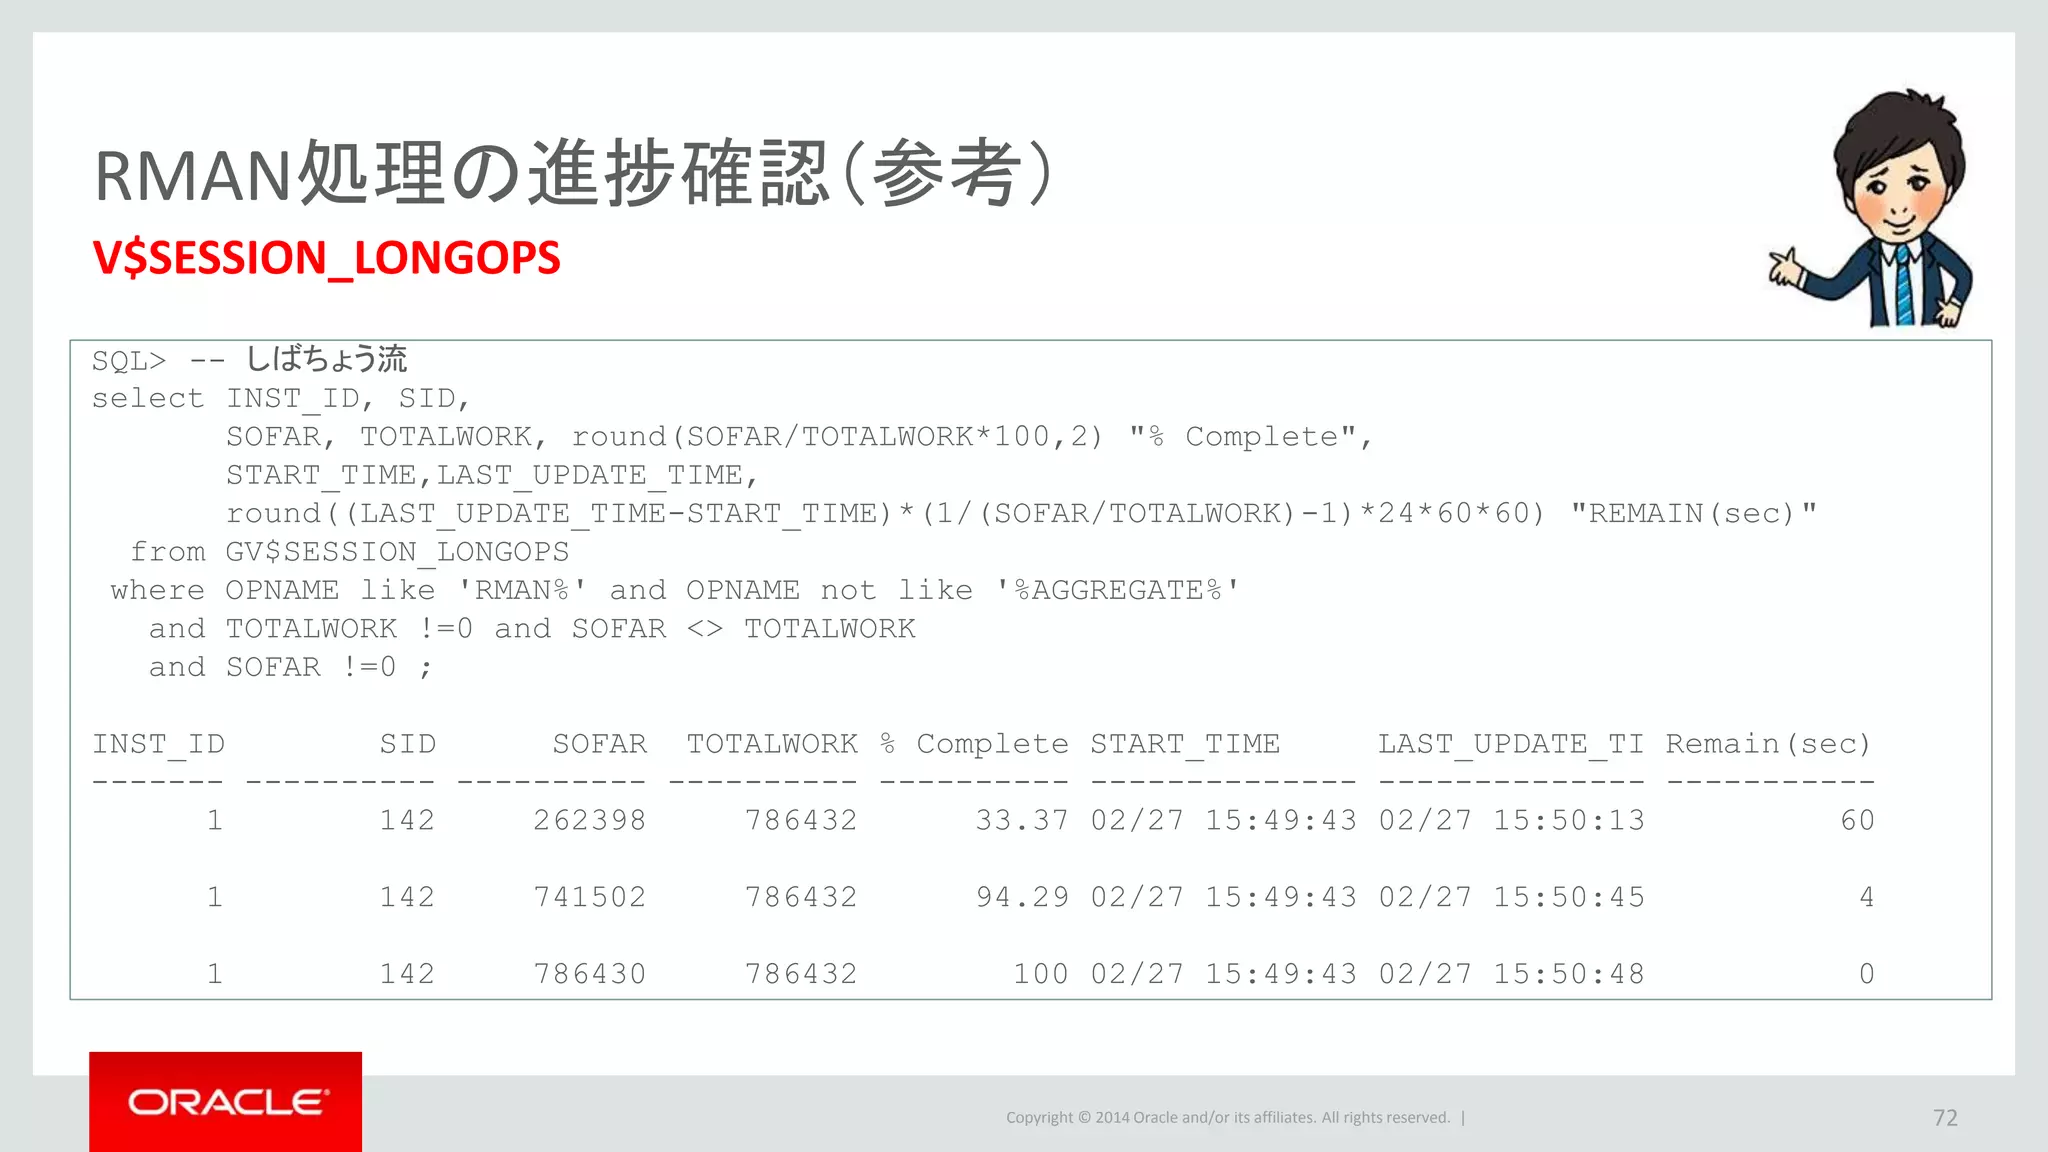Click the SID 142 in the 94.29 row
2048x1152 pixels.
point(407,898)
